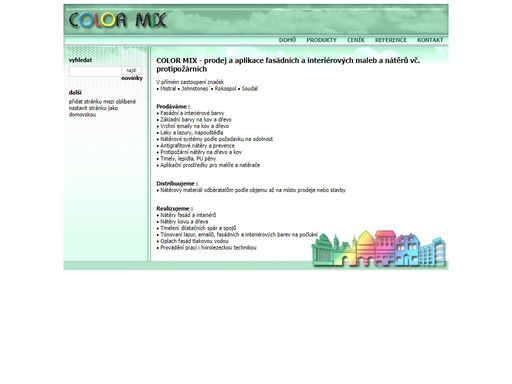Click the vyhledat sidebar label
The height and width of the screenshot is (384, 512).
point(80,60)
